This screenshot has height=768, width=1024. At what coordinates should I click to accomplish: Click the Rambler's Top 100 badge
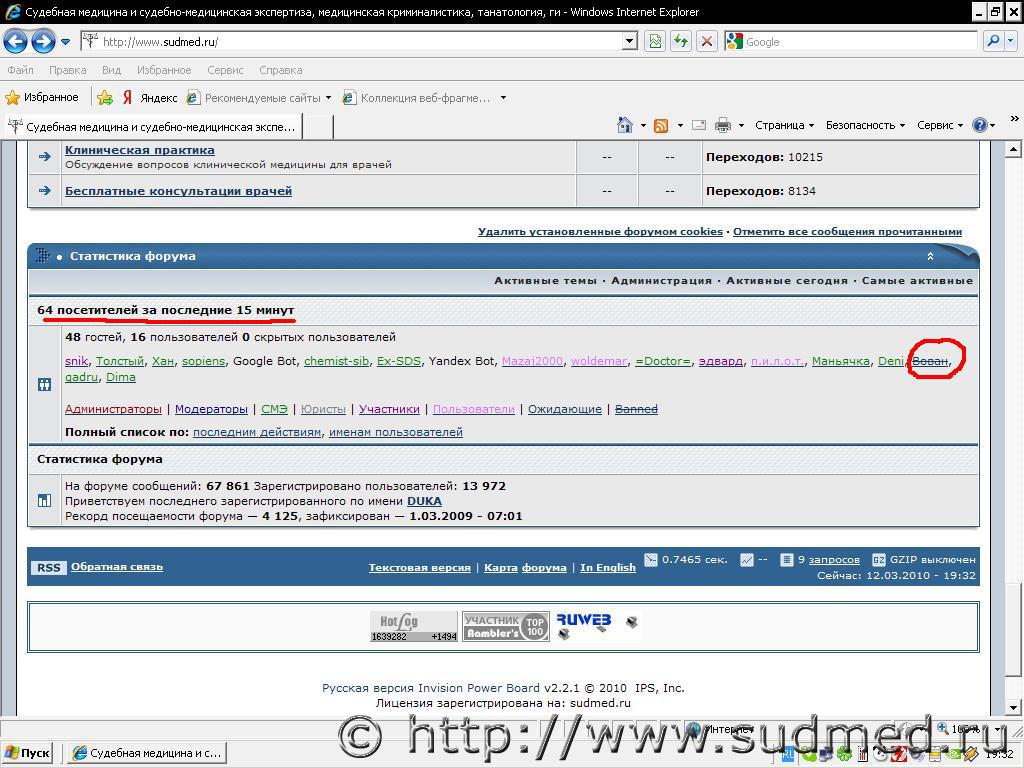(505, 626)
